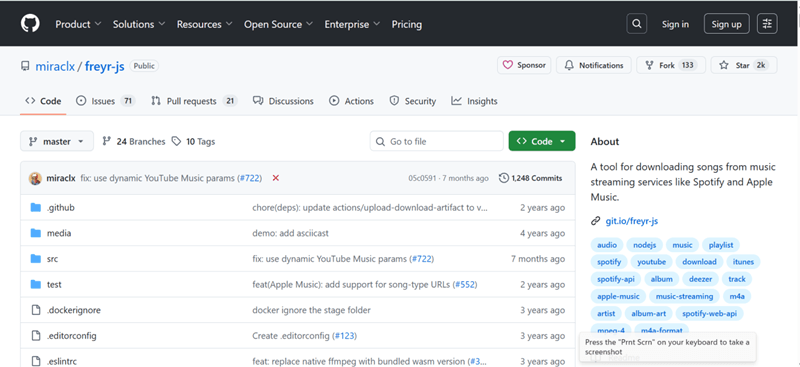Image resolution: width=800 pixels, height=367 pixels.
Task: Click the #123 pull request link
Action: click(344, 336)
